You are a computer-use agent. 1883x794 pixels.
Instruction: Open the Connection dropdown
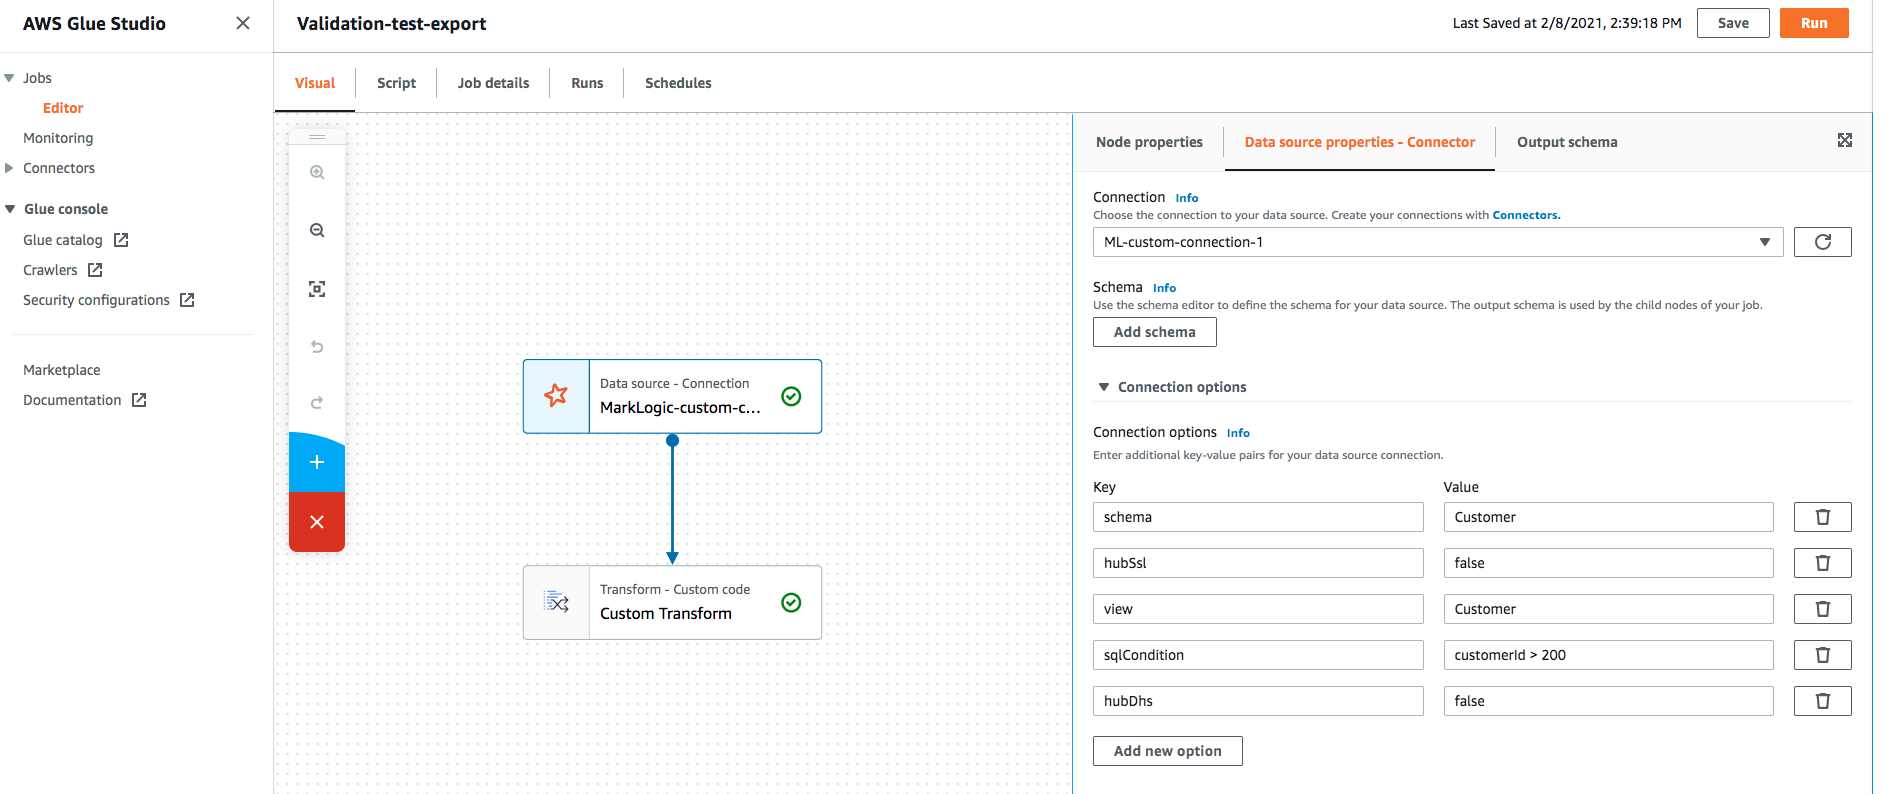click(1437, 242)
